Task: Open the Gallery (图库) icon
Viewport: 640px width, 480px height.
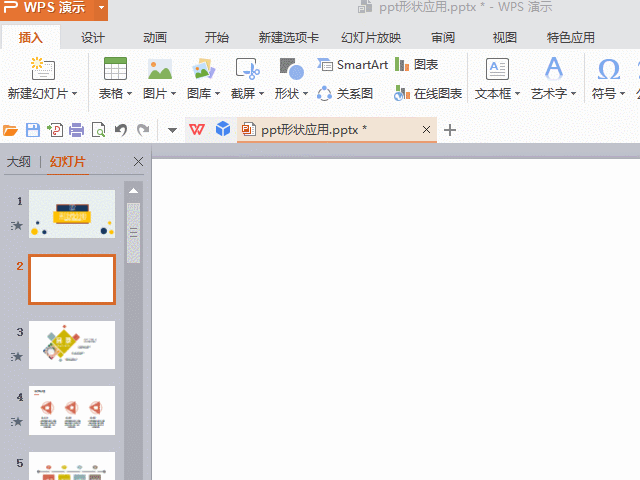Action: pyautogui.click(x=203, y=69)
